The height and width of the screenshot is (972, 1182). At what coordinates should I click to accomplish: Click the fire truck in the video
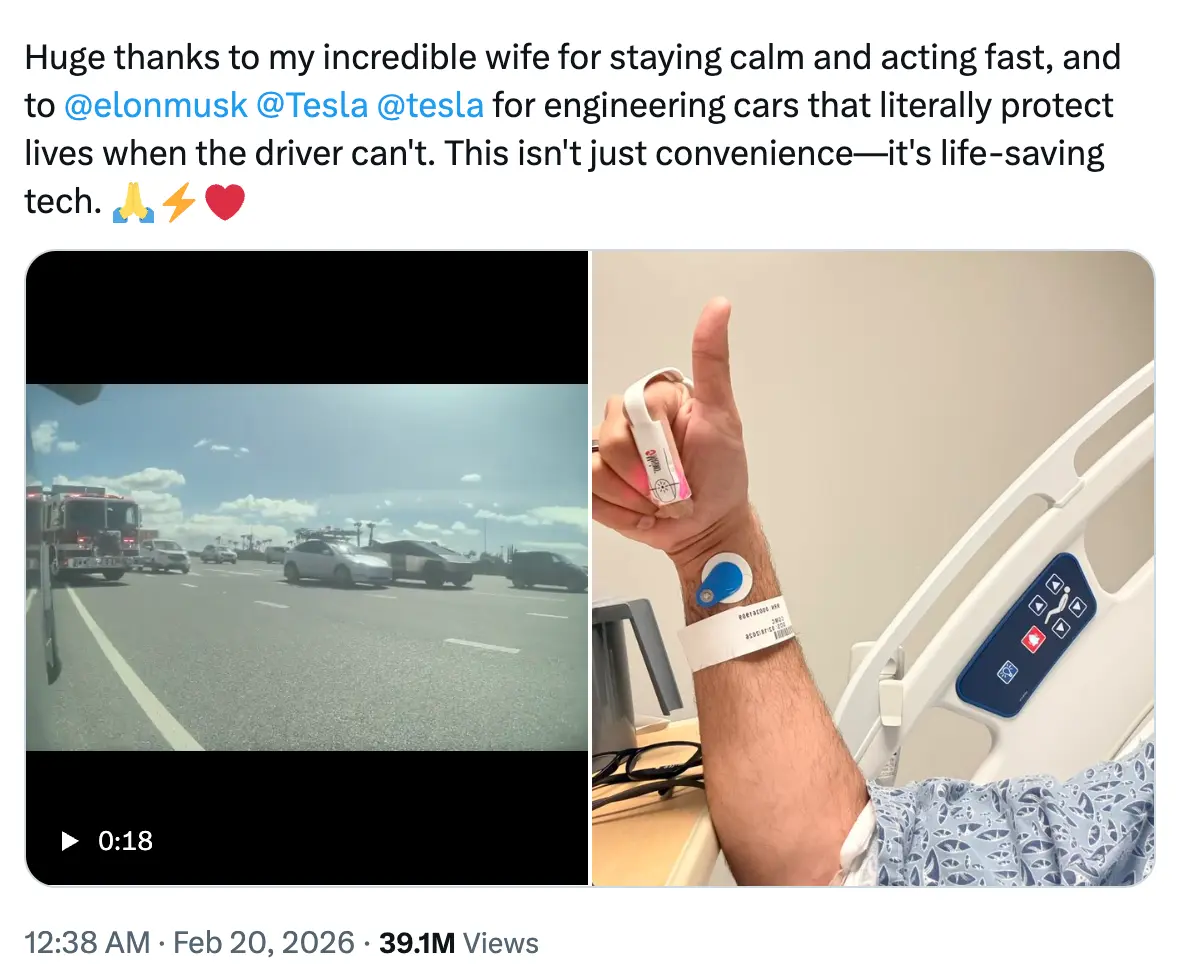[90, 530]
